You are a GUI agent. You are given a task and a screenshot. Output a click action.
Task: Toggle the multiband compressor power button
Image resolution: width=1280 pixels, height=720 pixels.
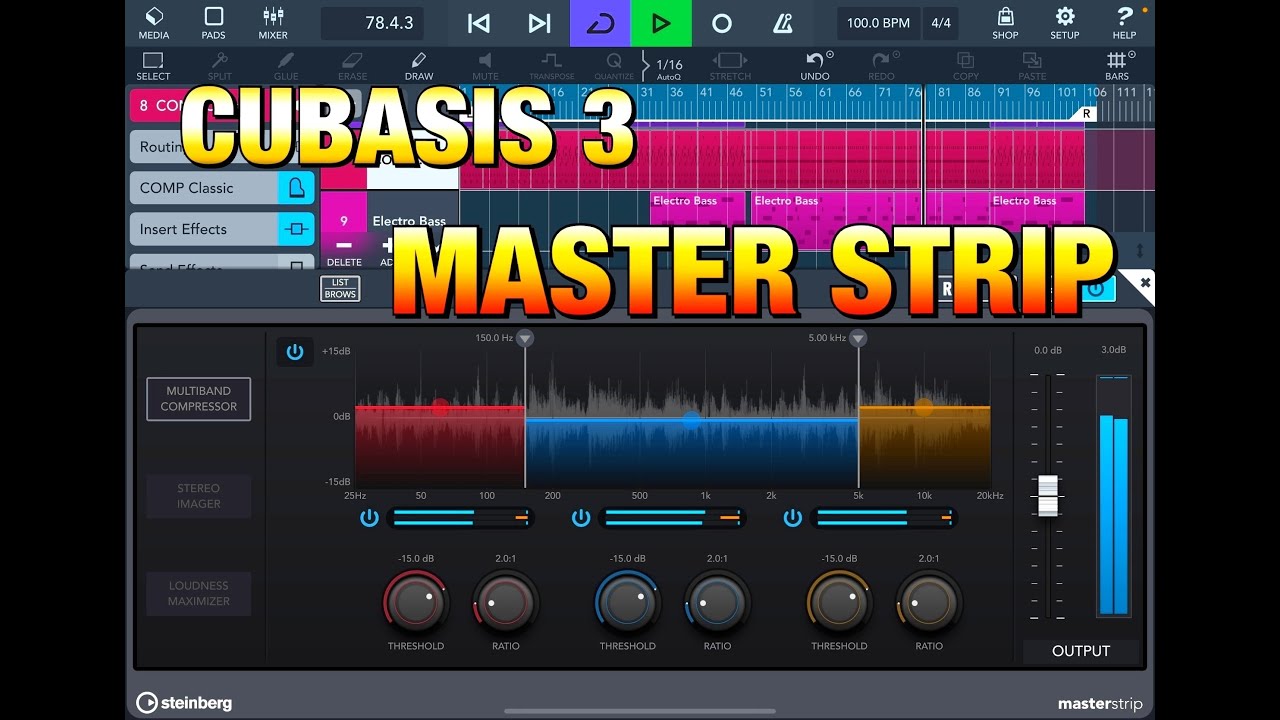[x=295, y=352]
